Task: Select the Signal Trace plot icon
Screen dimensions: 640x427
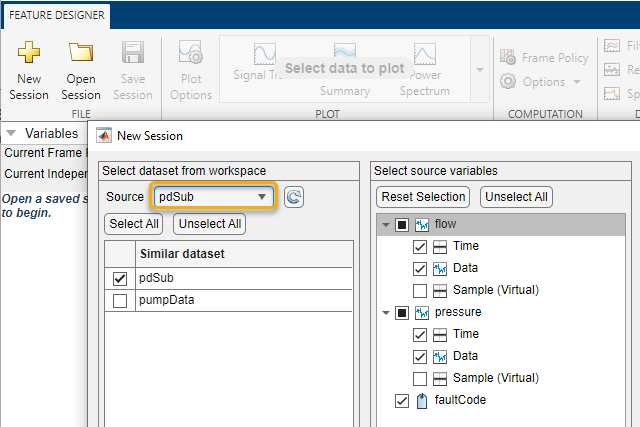Action: click(x=265, y=54)
